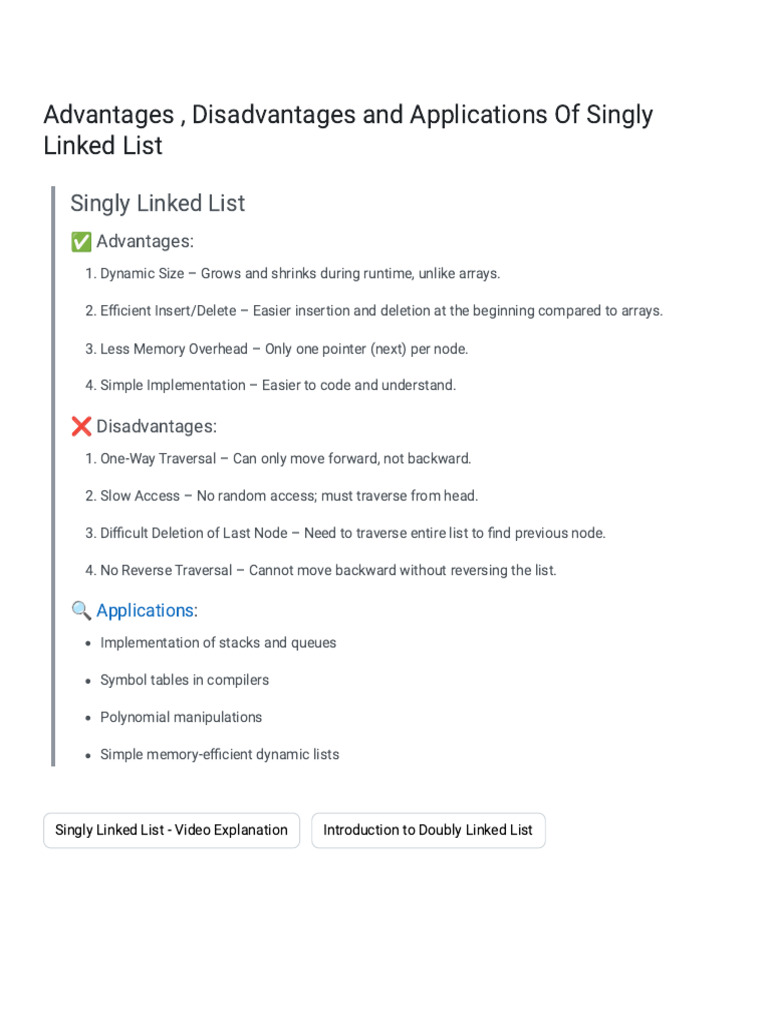Image resolution: width=768 pixels, height=1024 pixels.
Task: Select the Symbol tables in compilers bullet
Action: [184, 680]
